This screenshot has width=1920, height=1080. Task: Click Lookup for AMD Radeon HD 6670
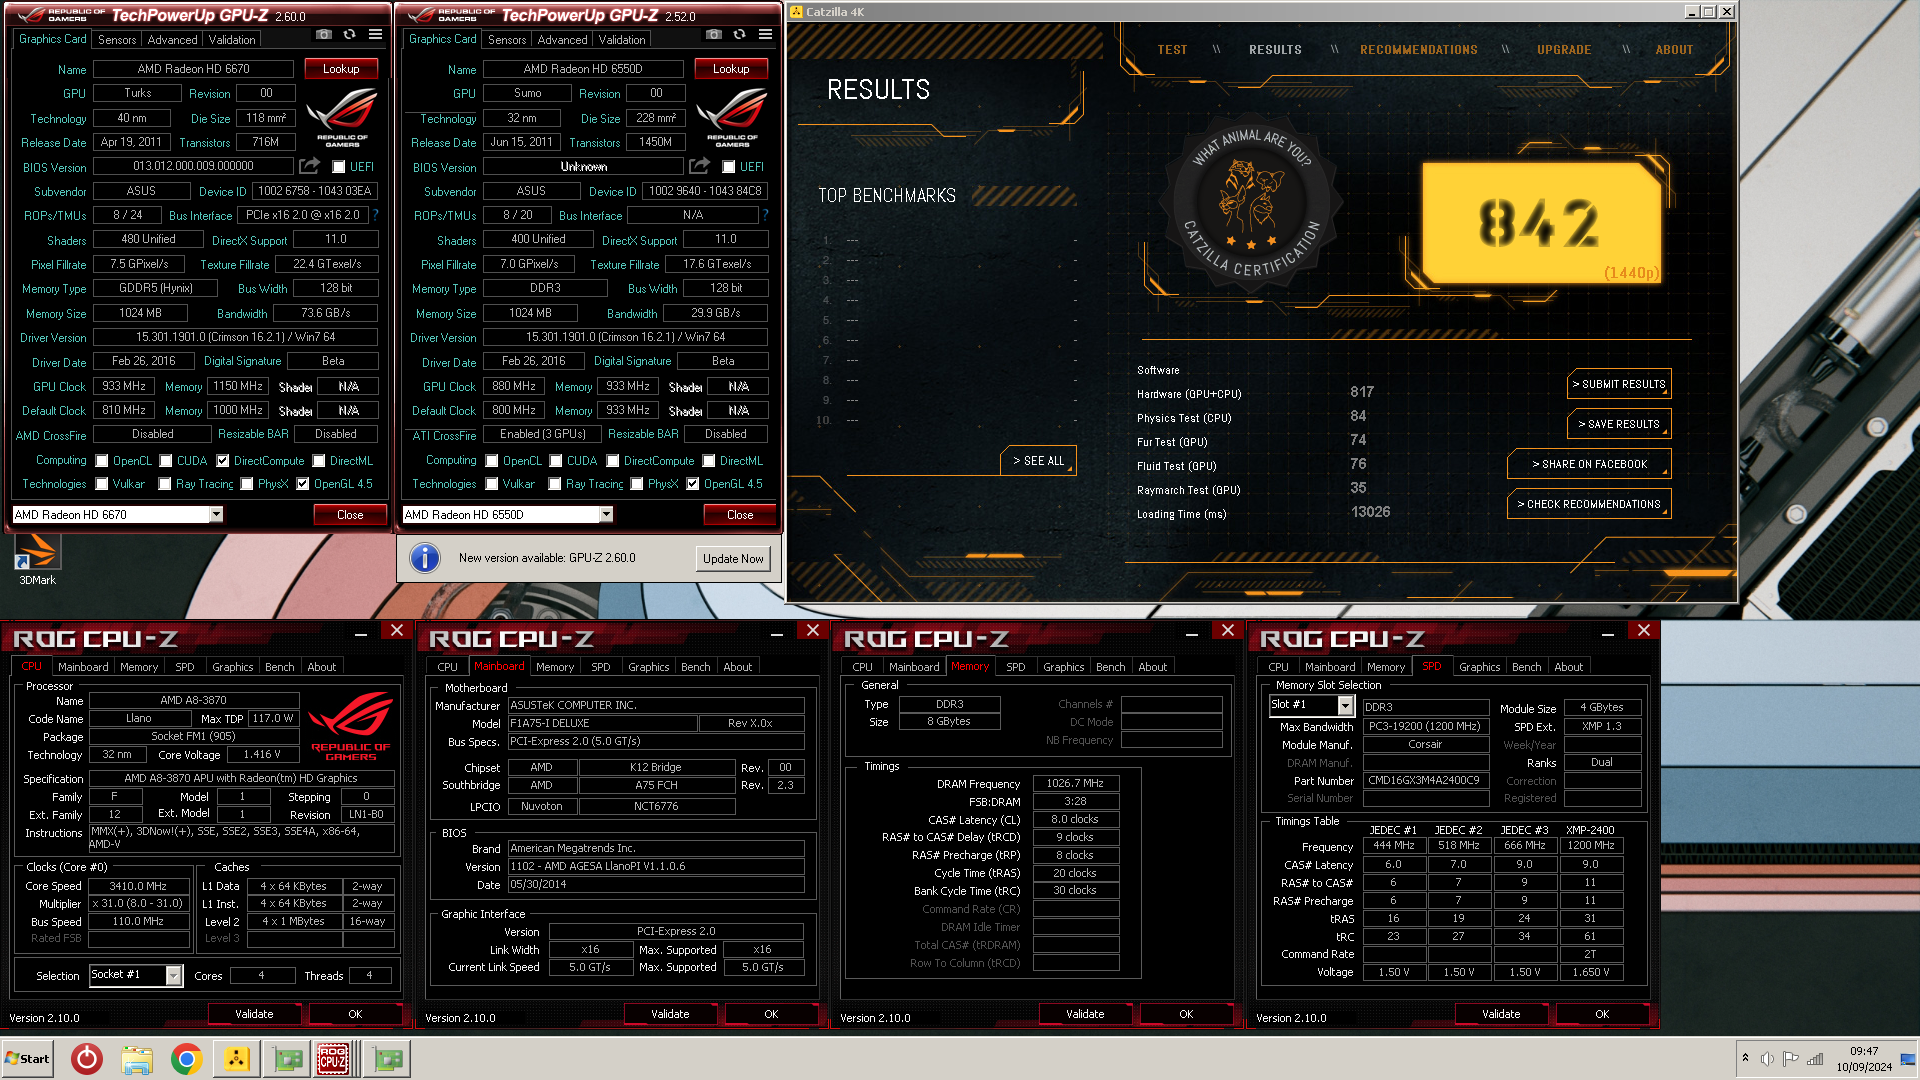(x=340, y=69)
